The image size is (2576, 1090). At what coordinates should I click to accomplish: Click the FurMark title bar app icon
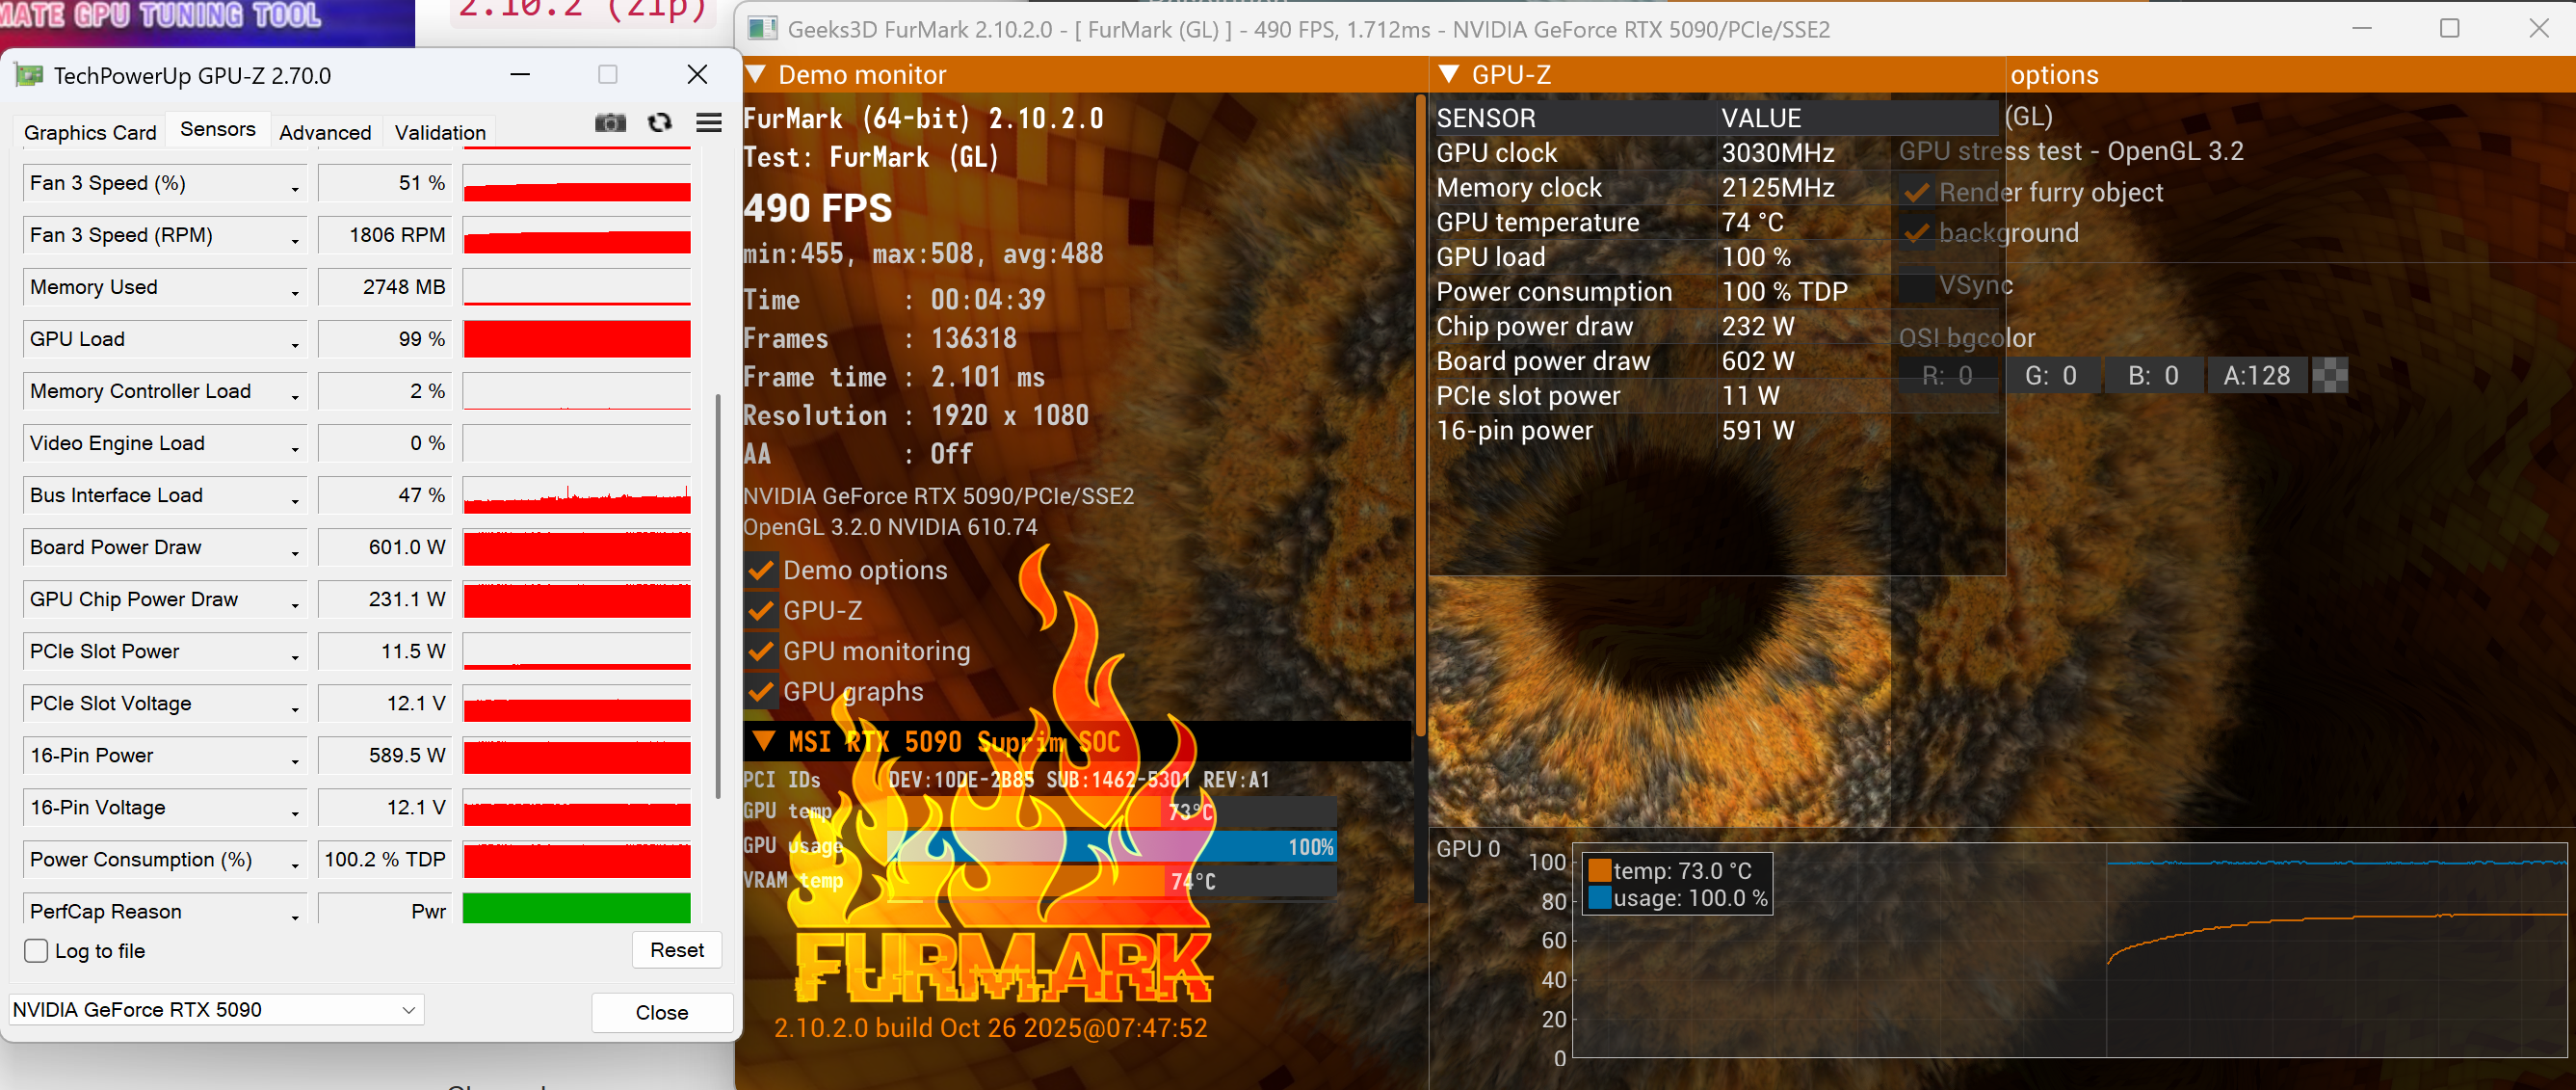[763, 28]
